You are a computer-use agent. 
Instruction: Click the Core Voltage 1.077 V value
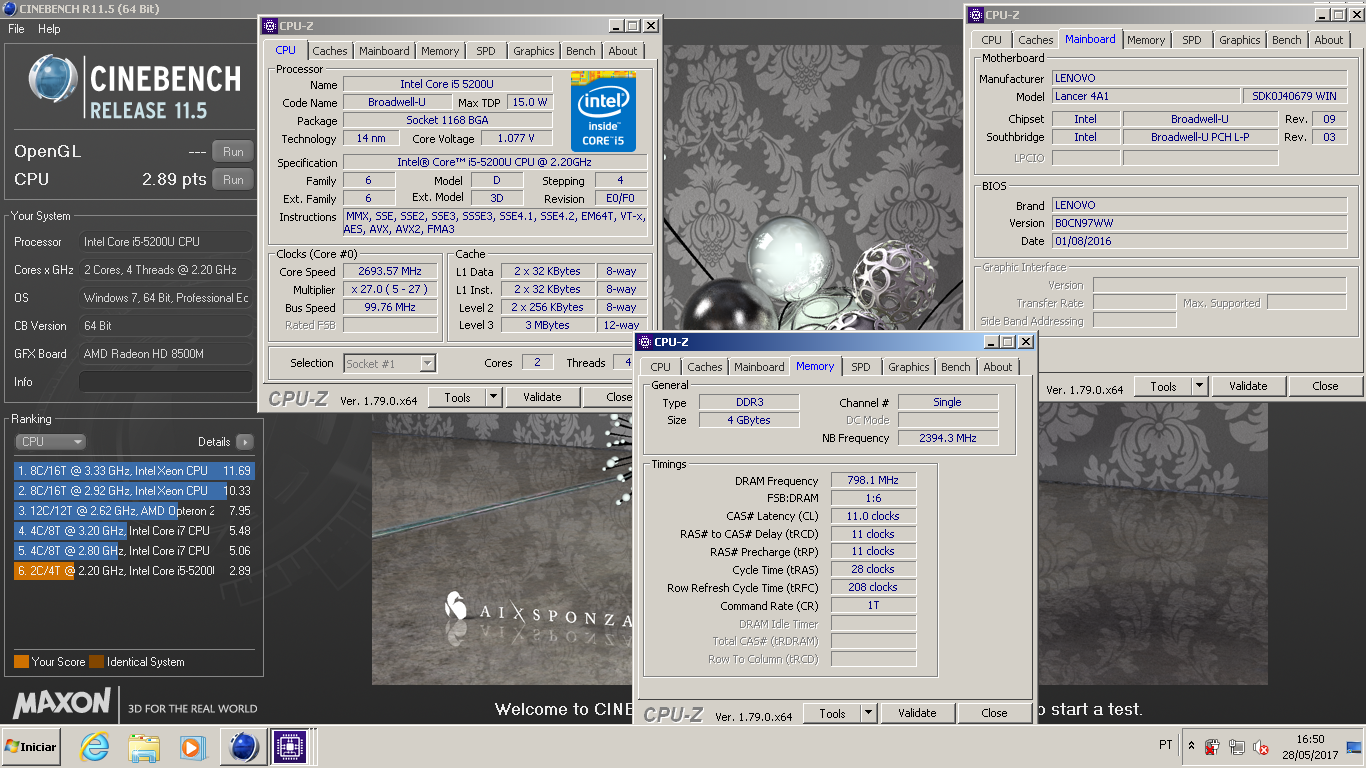pyautogui.click(x=515, y=138)
